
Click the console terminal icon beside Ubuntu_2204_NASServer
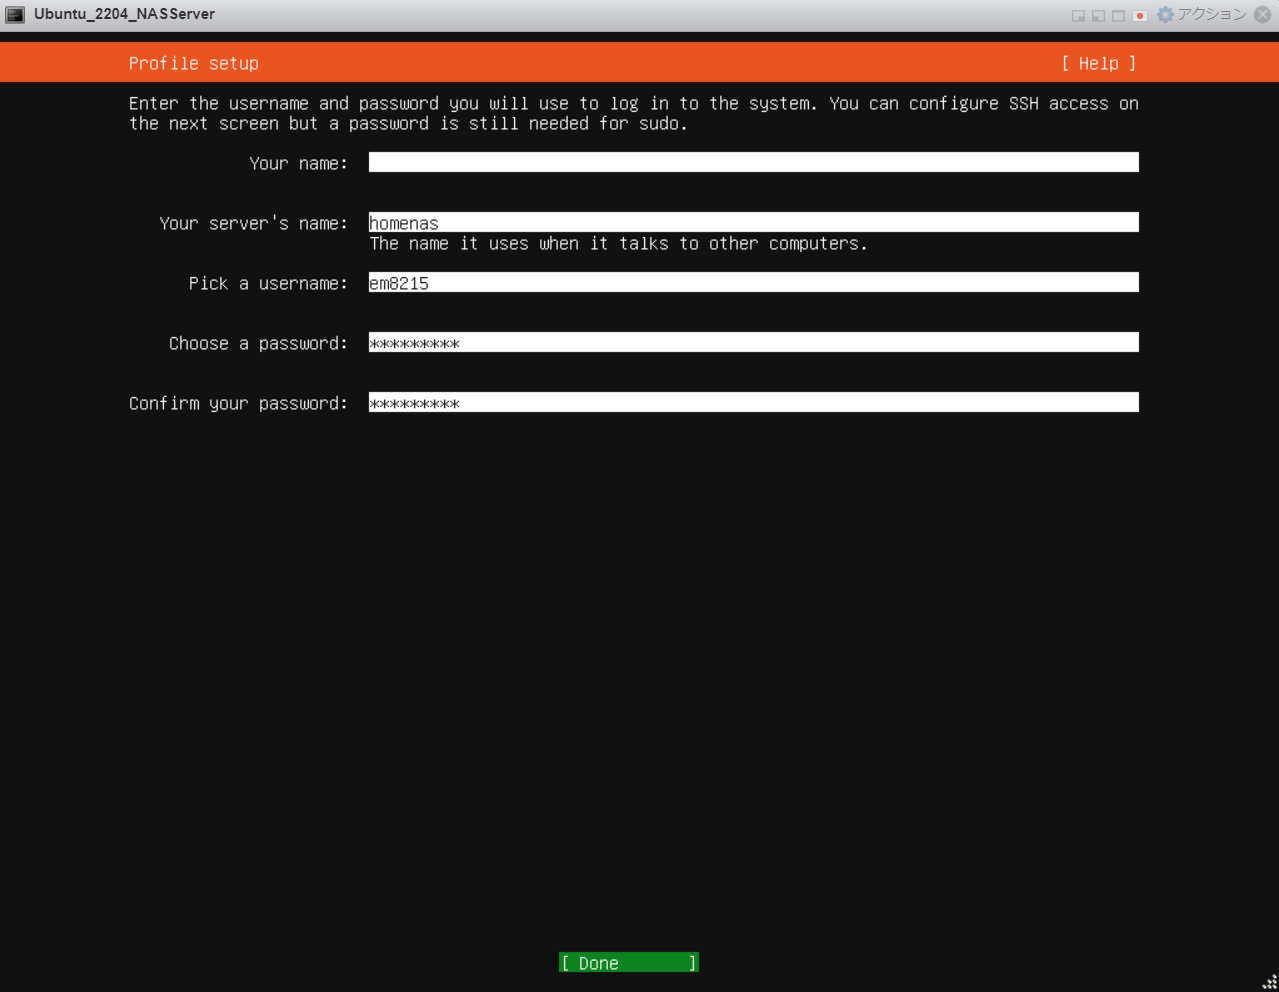point(15,14)
